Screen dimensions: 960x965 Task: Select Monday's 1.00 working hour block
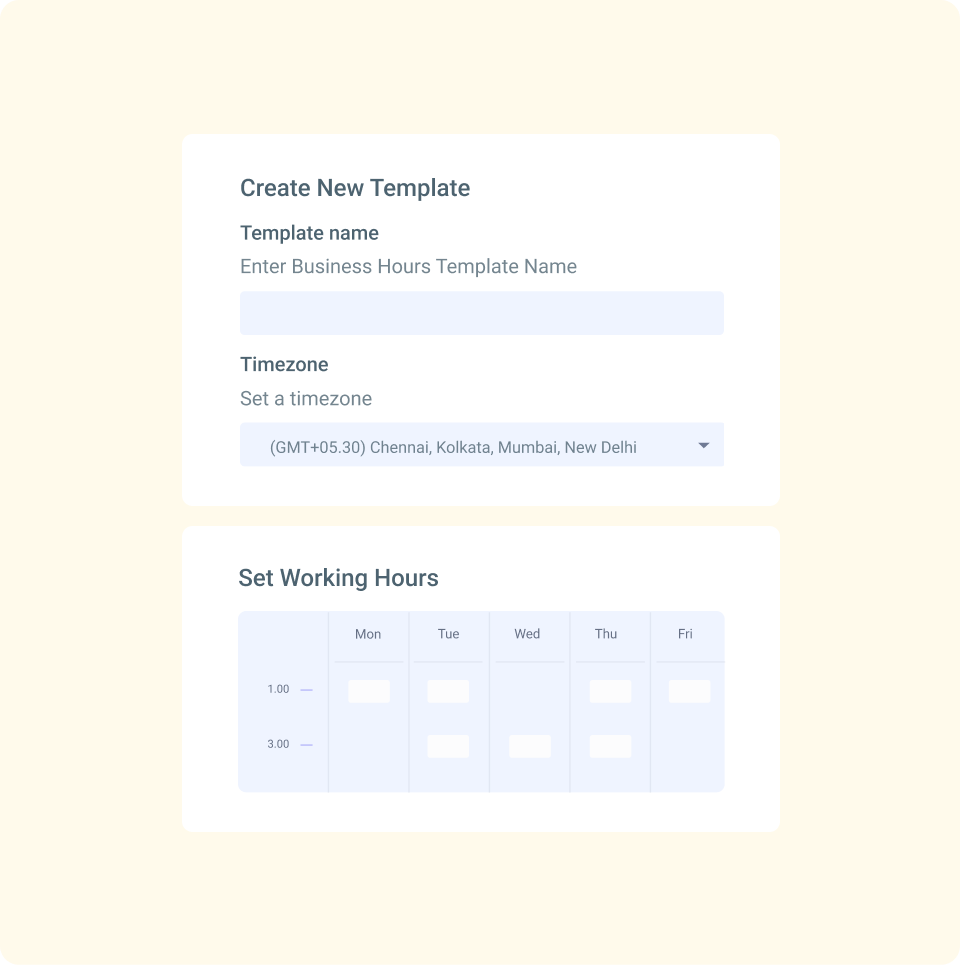[x=367, y=691]
